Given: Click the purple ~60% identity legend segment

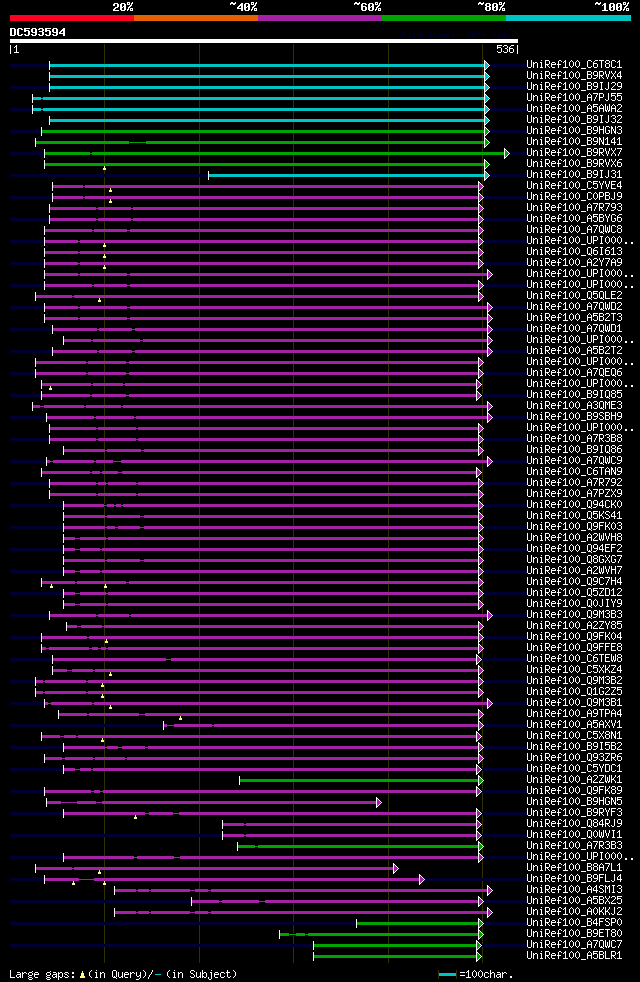Looking at the screenshot, I should pos(320,18).
